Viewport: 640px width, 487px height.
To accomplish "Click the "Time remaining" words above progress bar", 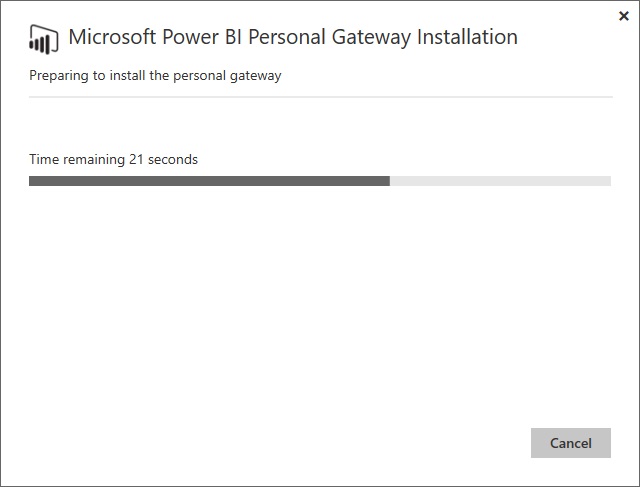I will coord(77,159).
